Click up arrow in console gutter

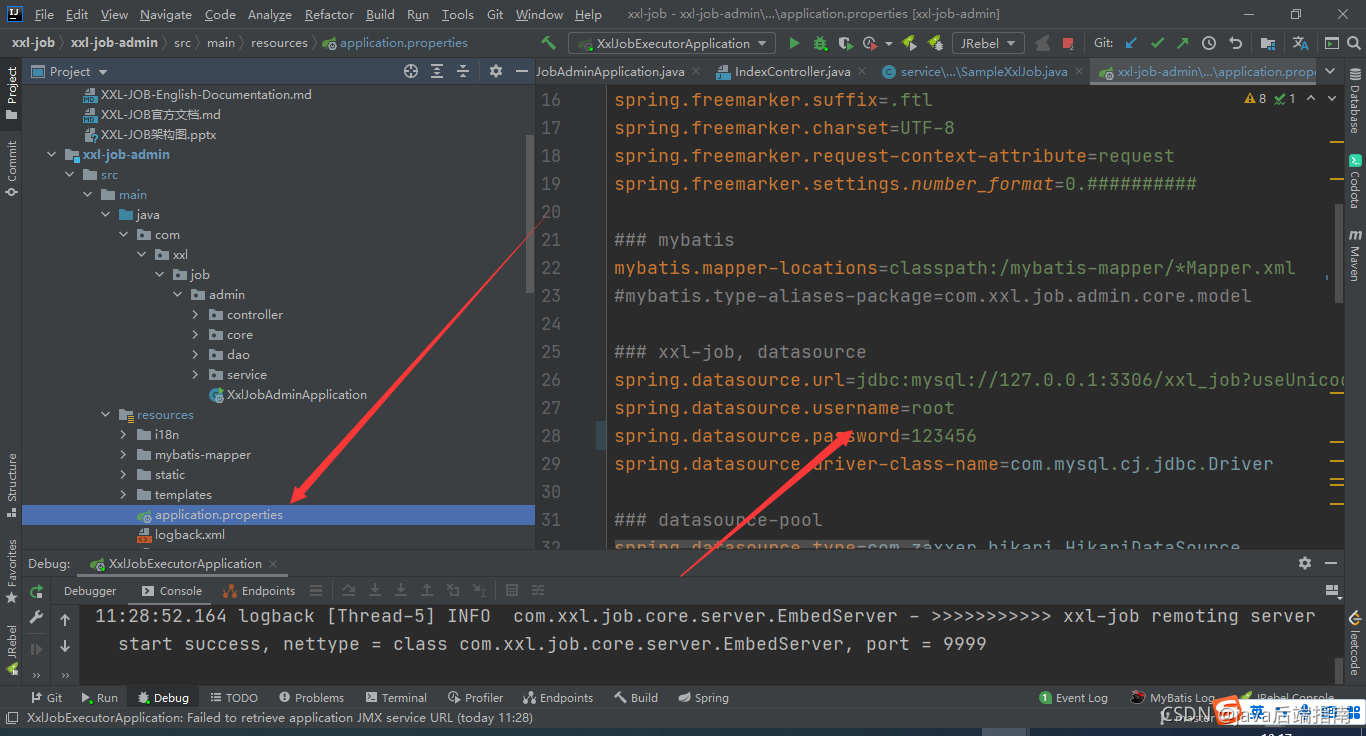pos(65,620)
